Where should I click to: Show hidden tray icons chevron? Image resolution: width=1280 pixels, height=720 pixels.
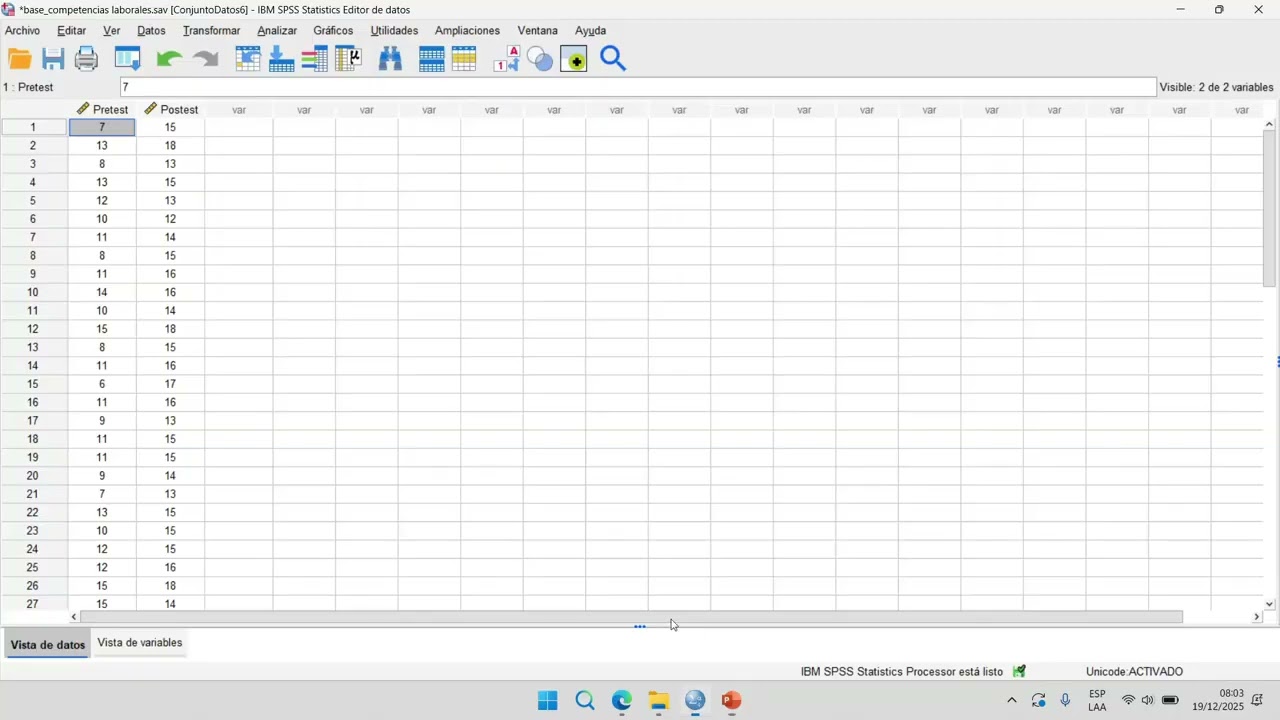click(x=1012, y=700)
